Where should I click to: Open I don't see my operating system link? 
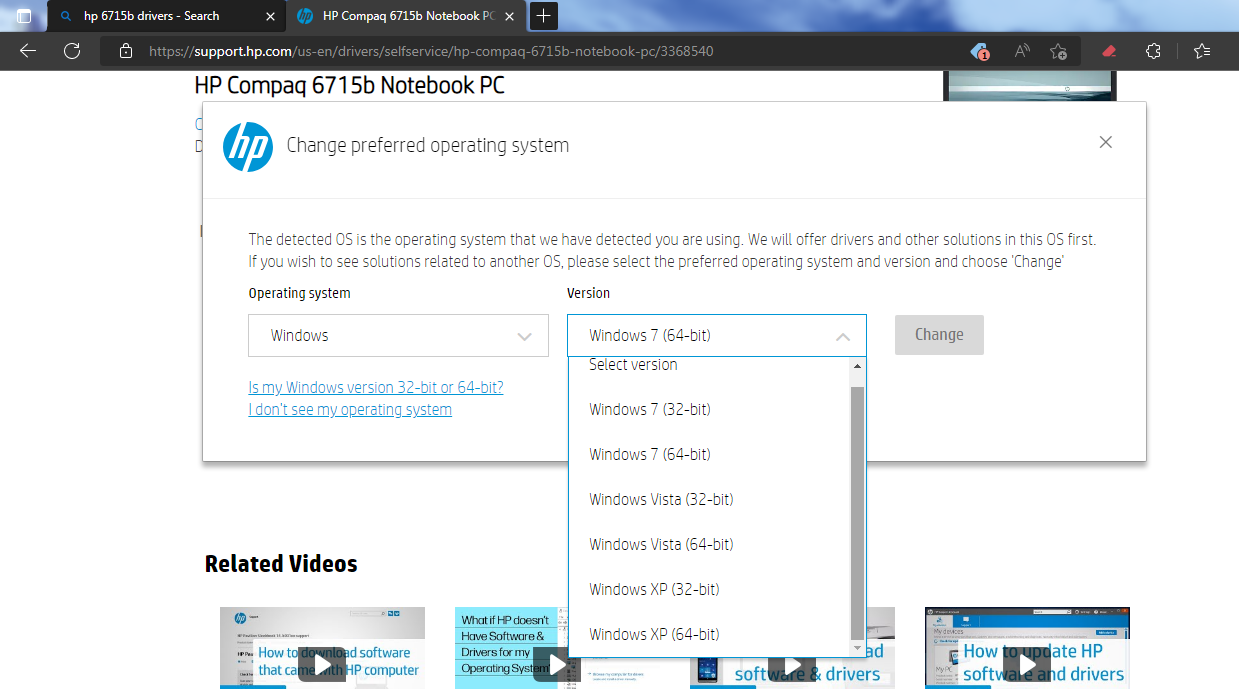[x=350, y=409]
